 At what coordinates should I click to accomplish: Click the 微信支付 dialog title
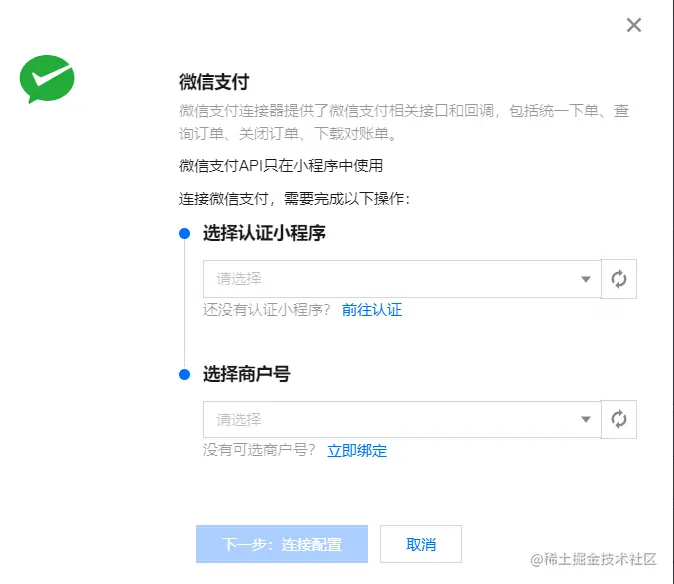coord(214,82)
